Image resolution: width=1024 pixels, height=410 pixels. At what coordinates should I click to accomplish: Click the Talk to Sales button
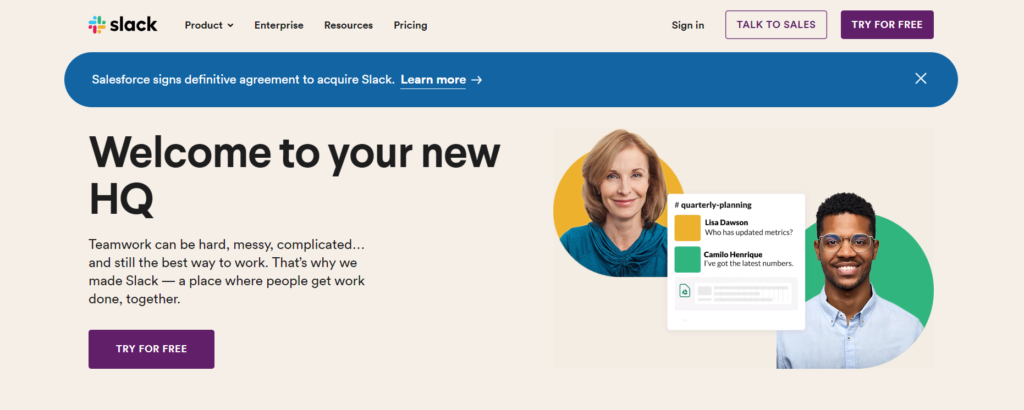(x=776, y=25)
